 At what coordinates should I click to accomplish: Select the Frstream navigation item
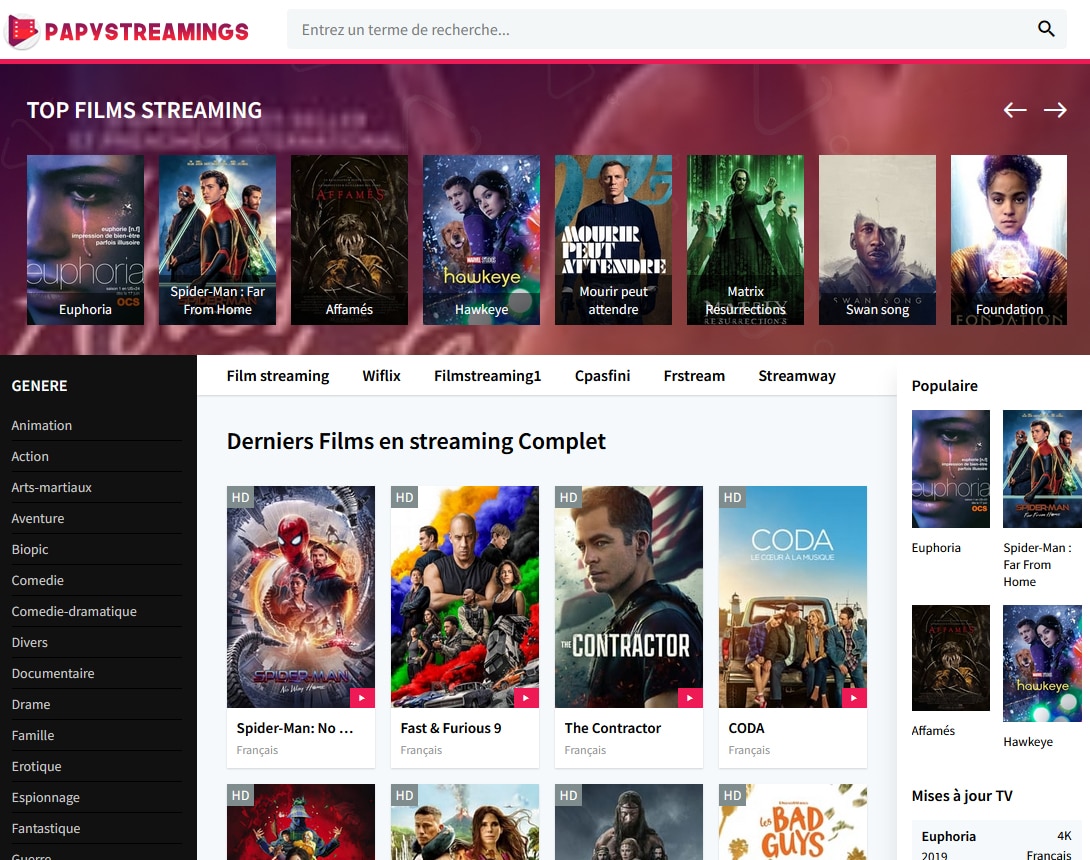pyautogui.click(x=694, y=375)
